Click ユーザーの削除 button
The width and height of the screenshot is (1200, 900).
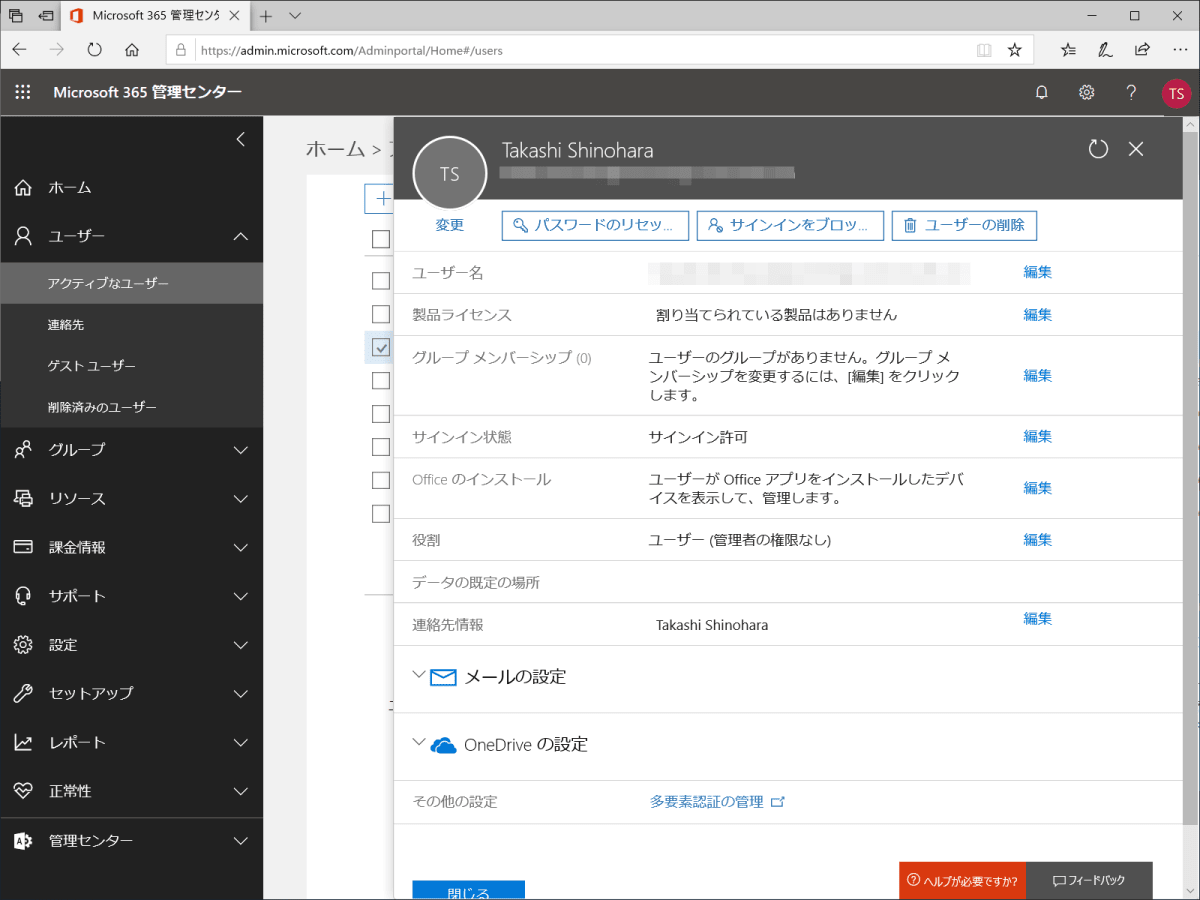coord(964,225)
